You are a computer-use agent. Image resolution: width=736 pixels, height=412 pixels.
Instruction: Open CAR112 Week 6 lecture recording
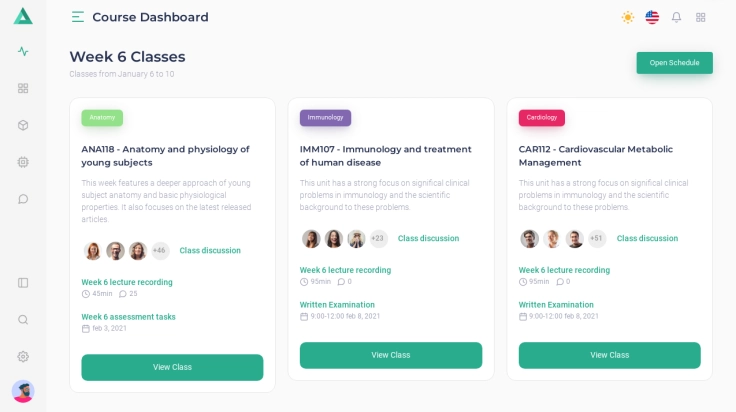click(x=563, y=270)
